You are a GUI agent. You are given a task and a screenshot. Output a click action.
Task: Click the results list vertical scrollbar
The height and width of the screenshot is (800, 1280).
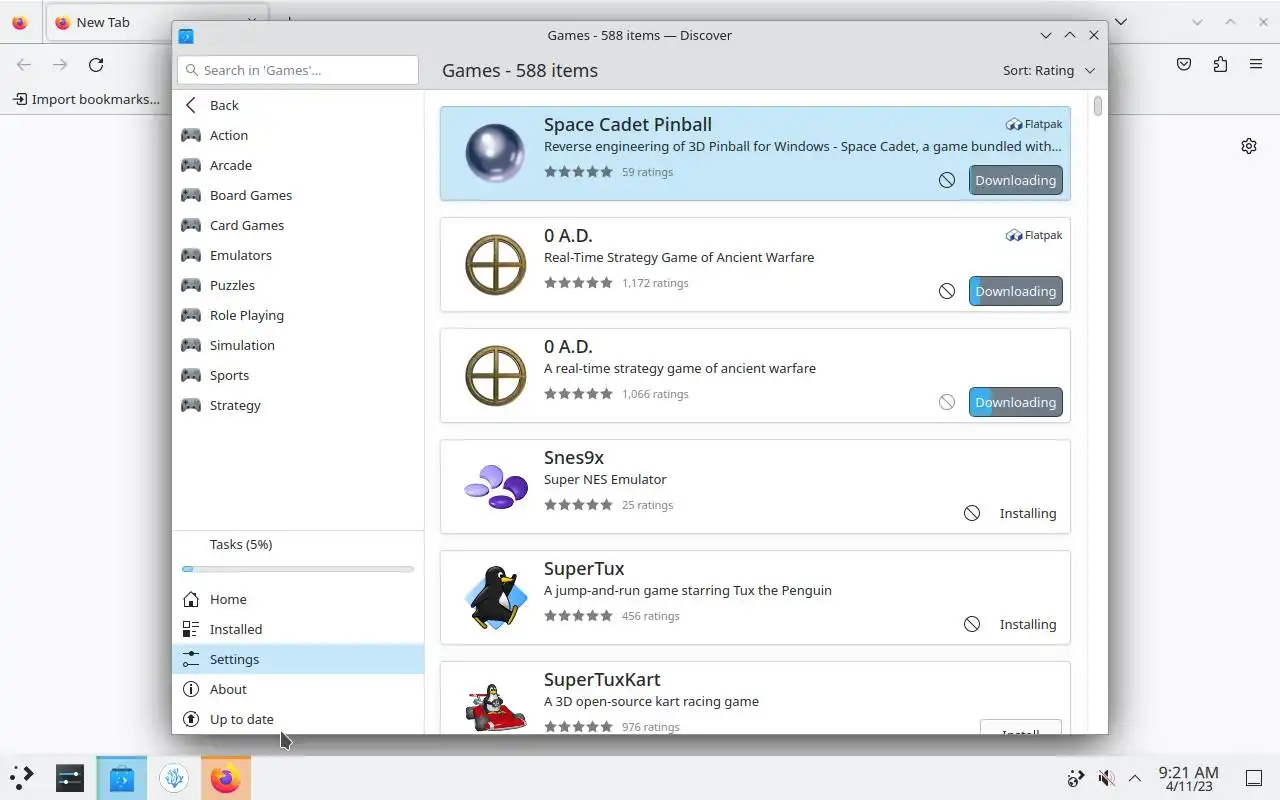tap(1098, 106)
